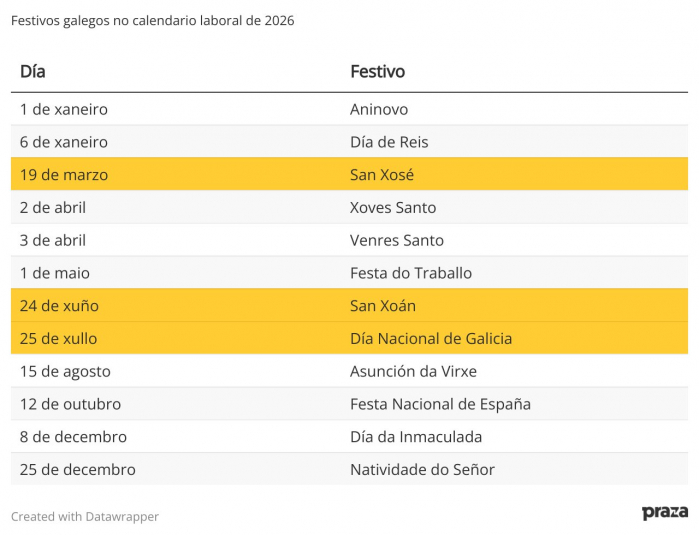Viewport: 699px width, 535px height.
Task: Click Día Nacional de Galicia entry
Action: click(431, 338)
